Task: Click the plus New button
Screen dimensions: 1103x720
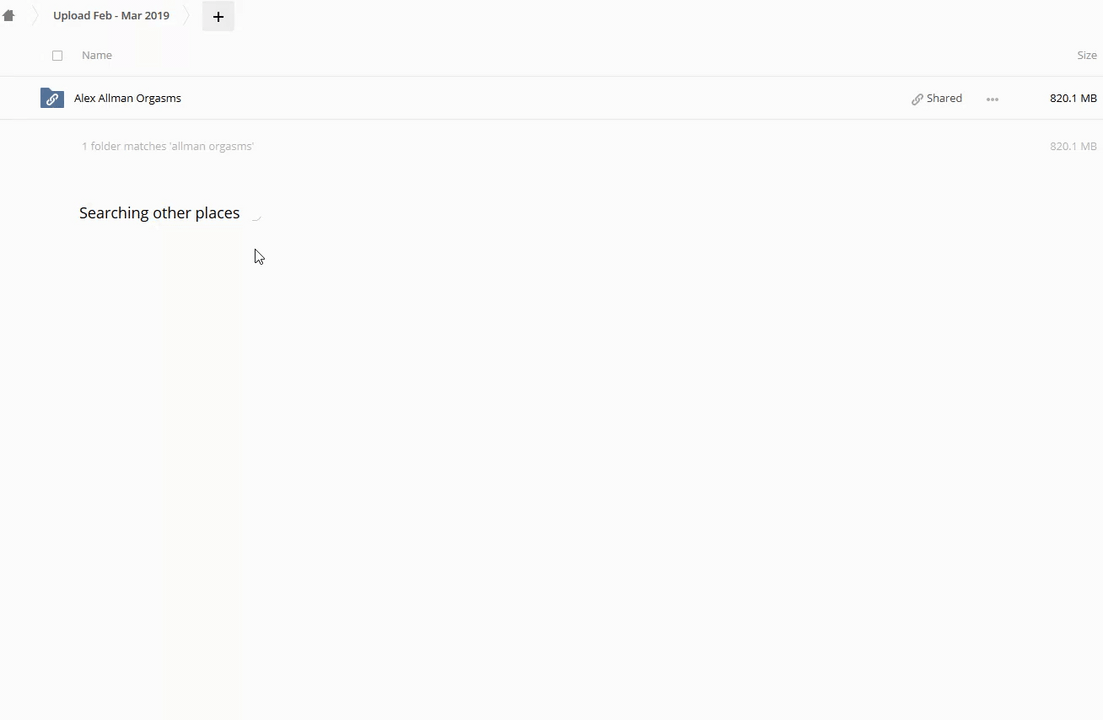Action: 218,16
